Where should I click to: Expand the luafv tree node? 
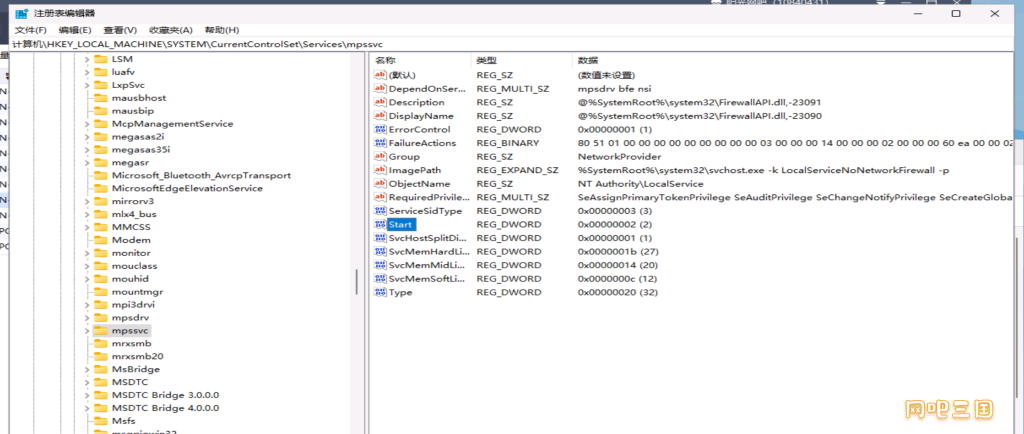coord(86,72)
